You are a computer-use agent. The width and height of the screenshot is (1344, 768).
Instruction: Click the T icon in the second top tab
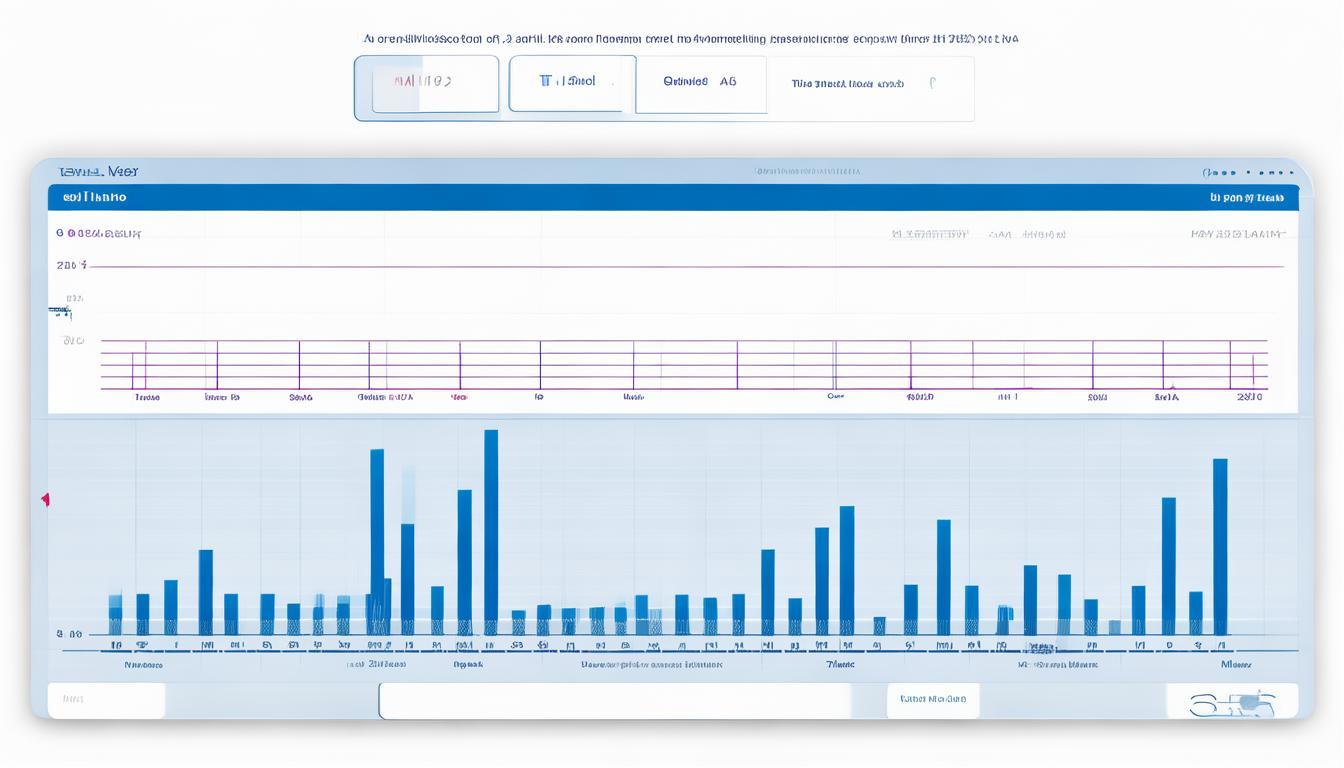546,81
